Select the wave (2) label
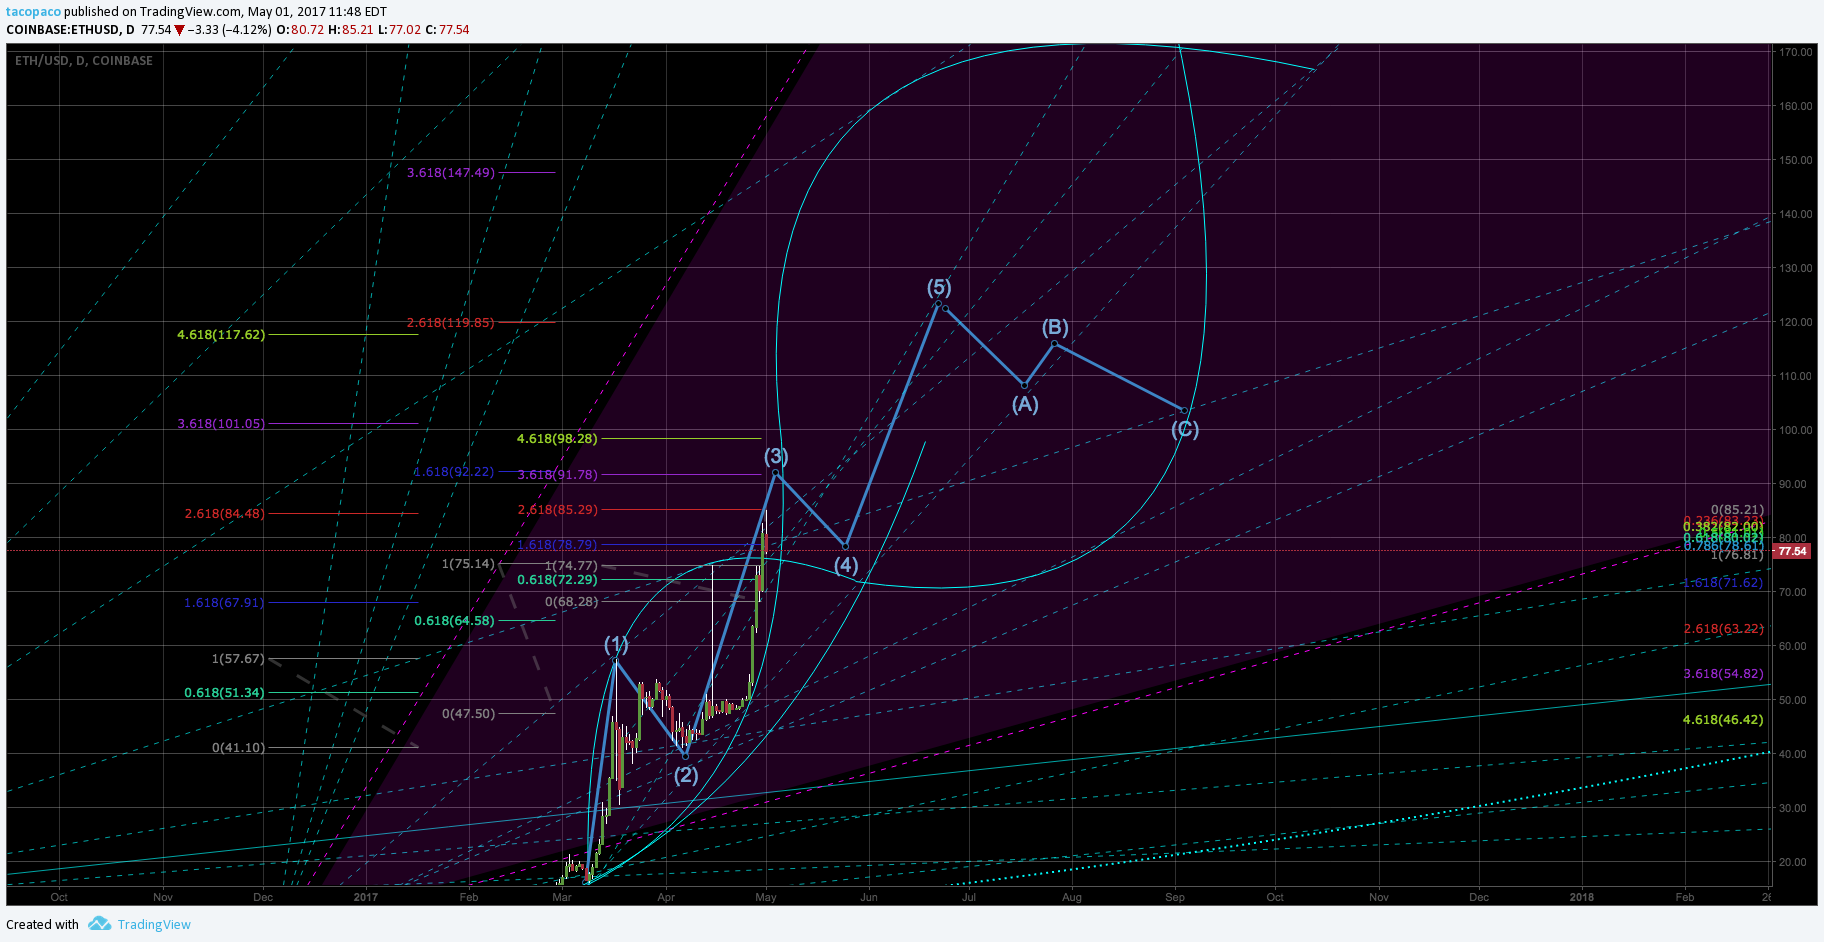 685,775
